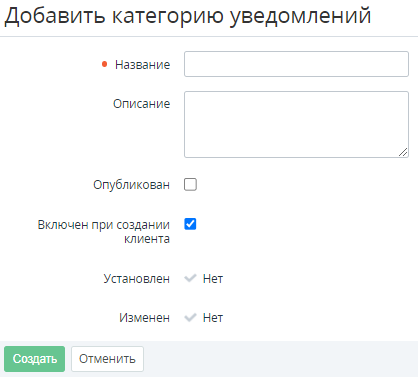
Task: Click the Отменить button
Action: (x=107, y=359)
